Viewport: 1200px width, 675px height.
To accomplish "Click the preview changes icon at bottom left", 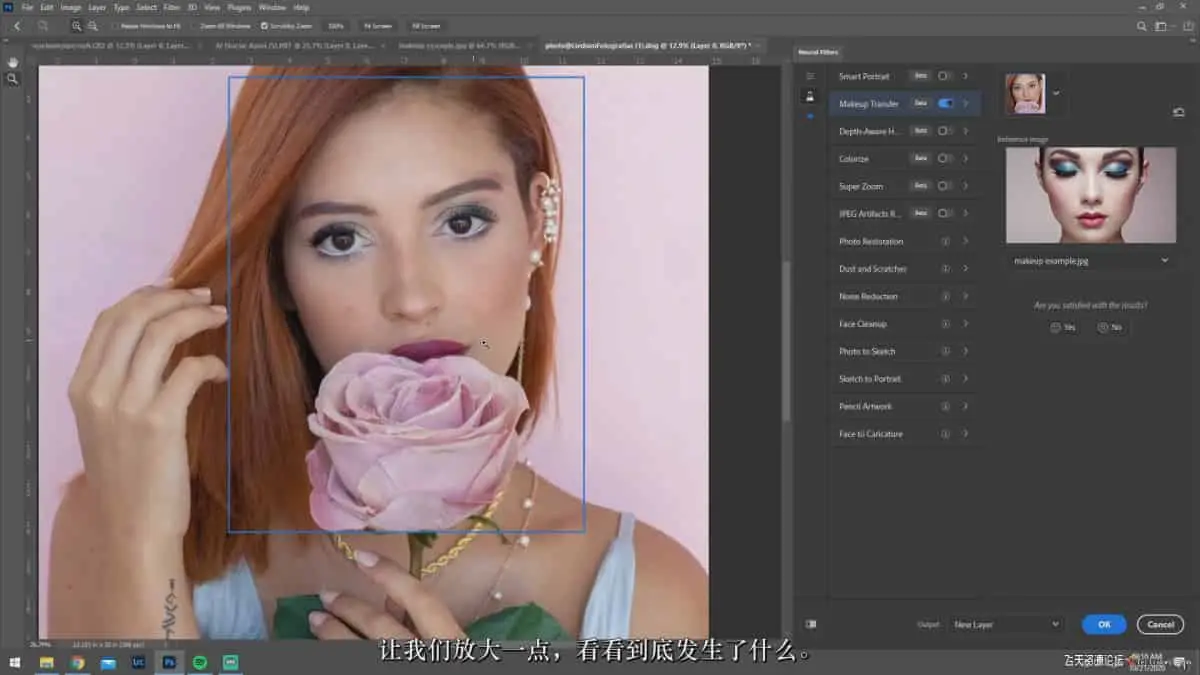I will tap(811, 624).
